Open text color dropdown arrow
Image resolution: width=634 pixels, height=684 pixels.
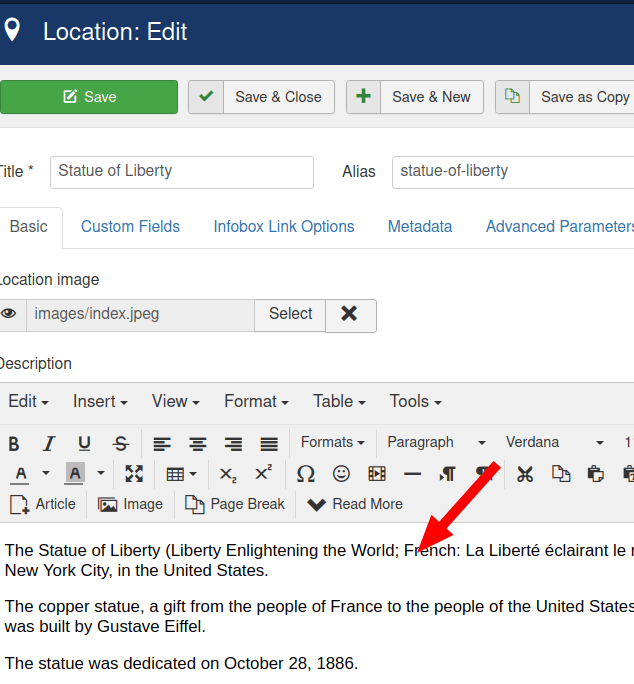45,473
